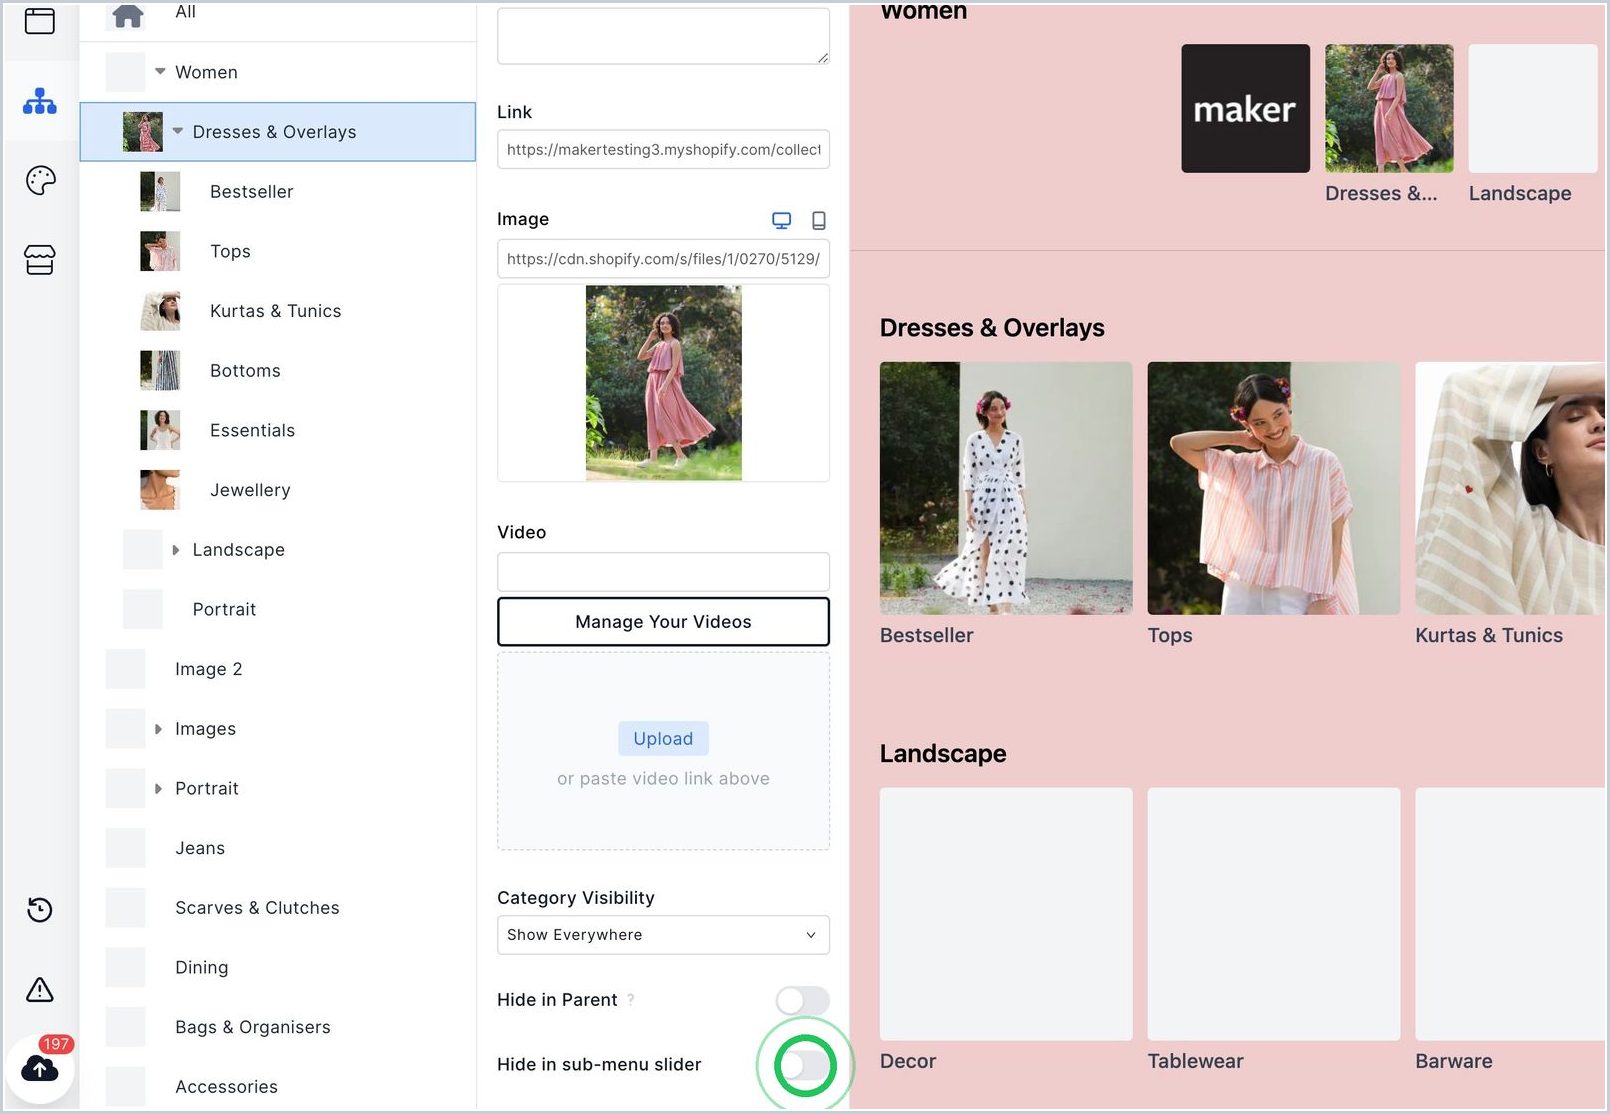Toggle the Hide in Parent switch
Viewport: 1610px width, 1114px height.
coord(802,1000)
